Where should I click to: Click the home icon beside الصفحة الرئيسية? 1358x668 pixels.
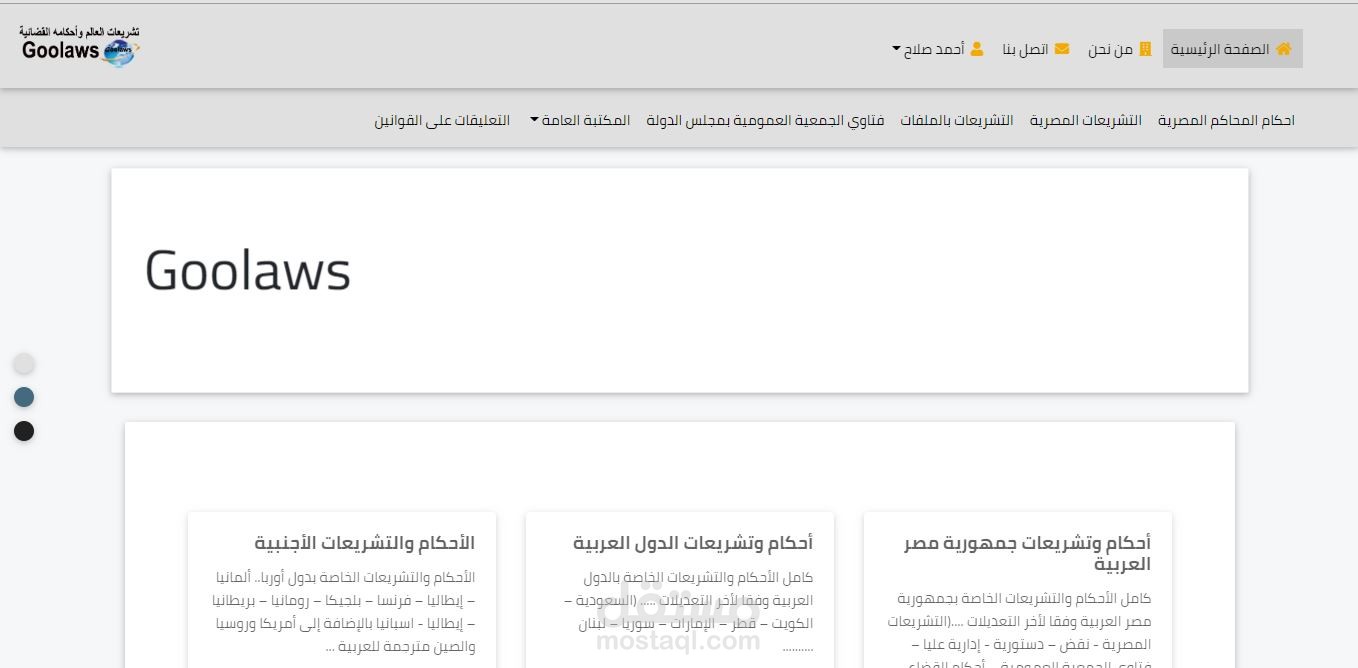tap(1284, 49)
